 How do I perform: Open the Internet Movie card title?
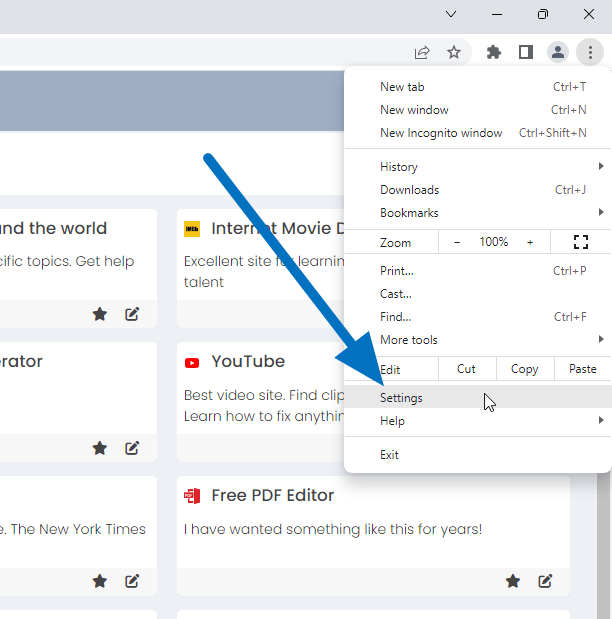pyautogui.click(x=278, y=228)
